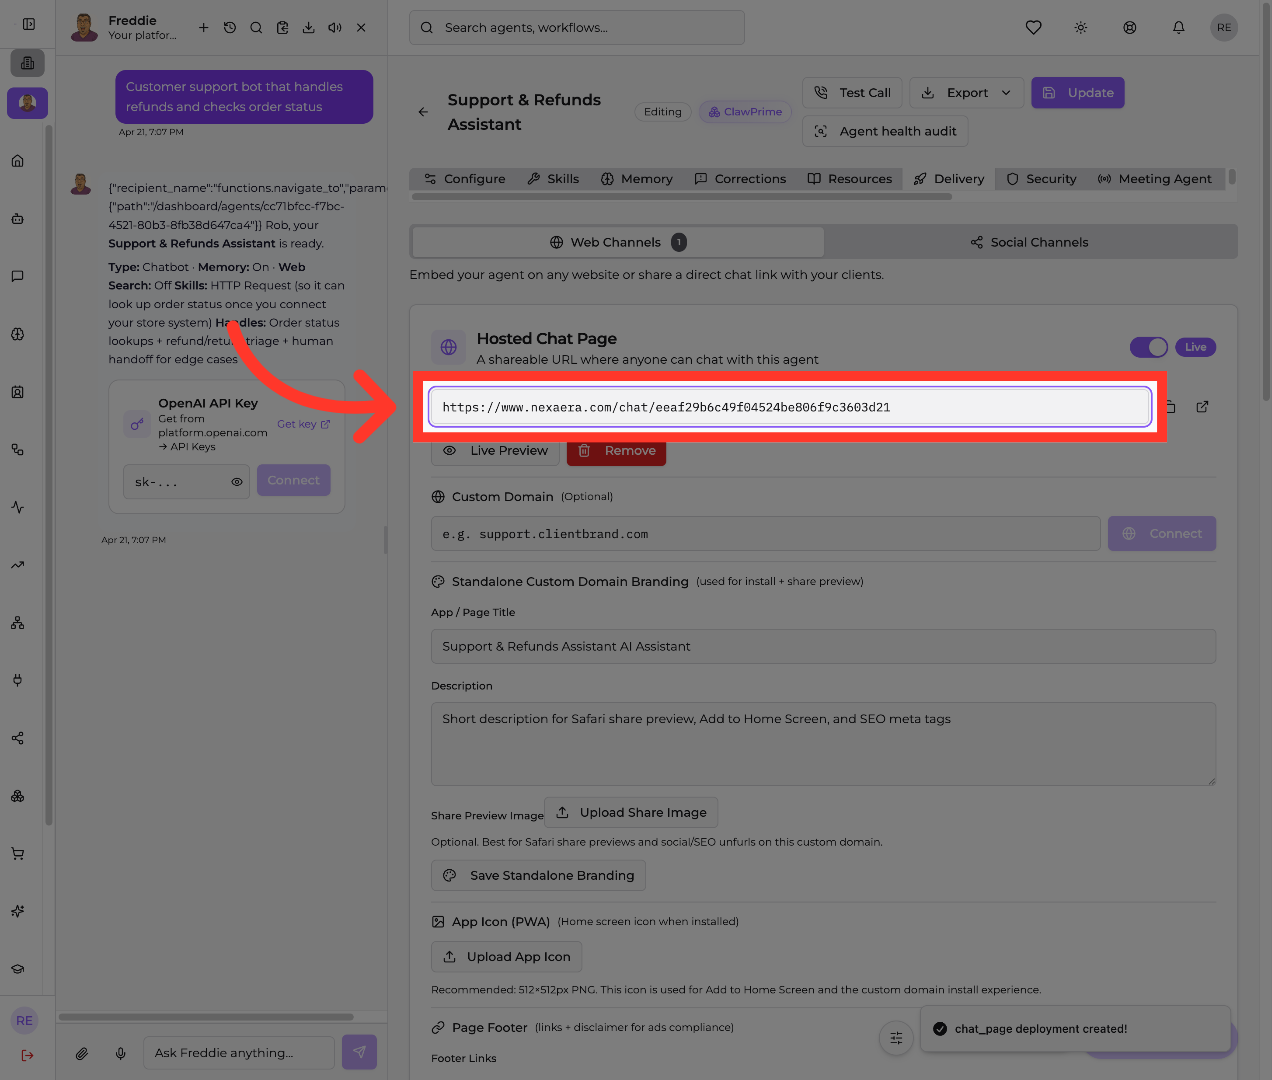Start a new chat with plus icon

pos(204,28)
